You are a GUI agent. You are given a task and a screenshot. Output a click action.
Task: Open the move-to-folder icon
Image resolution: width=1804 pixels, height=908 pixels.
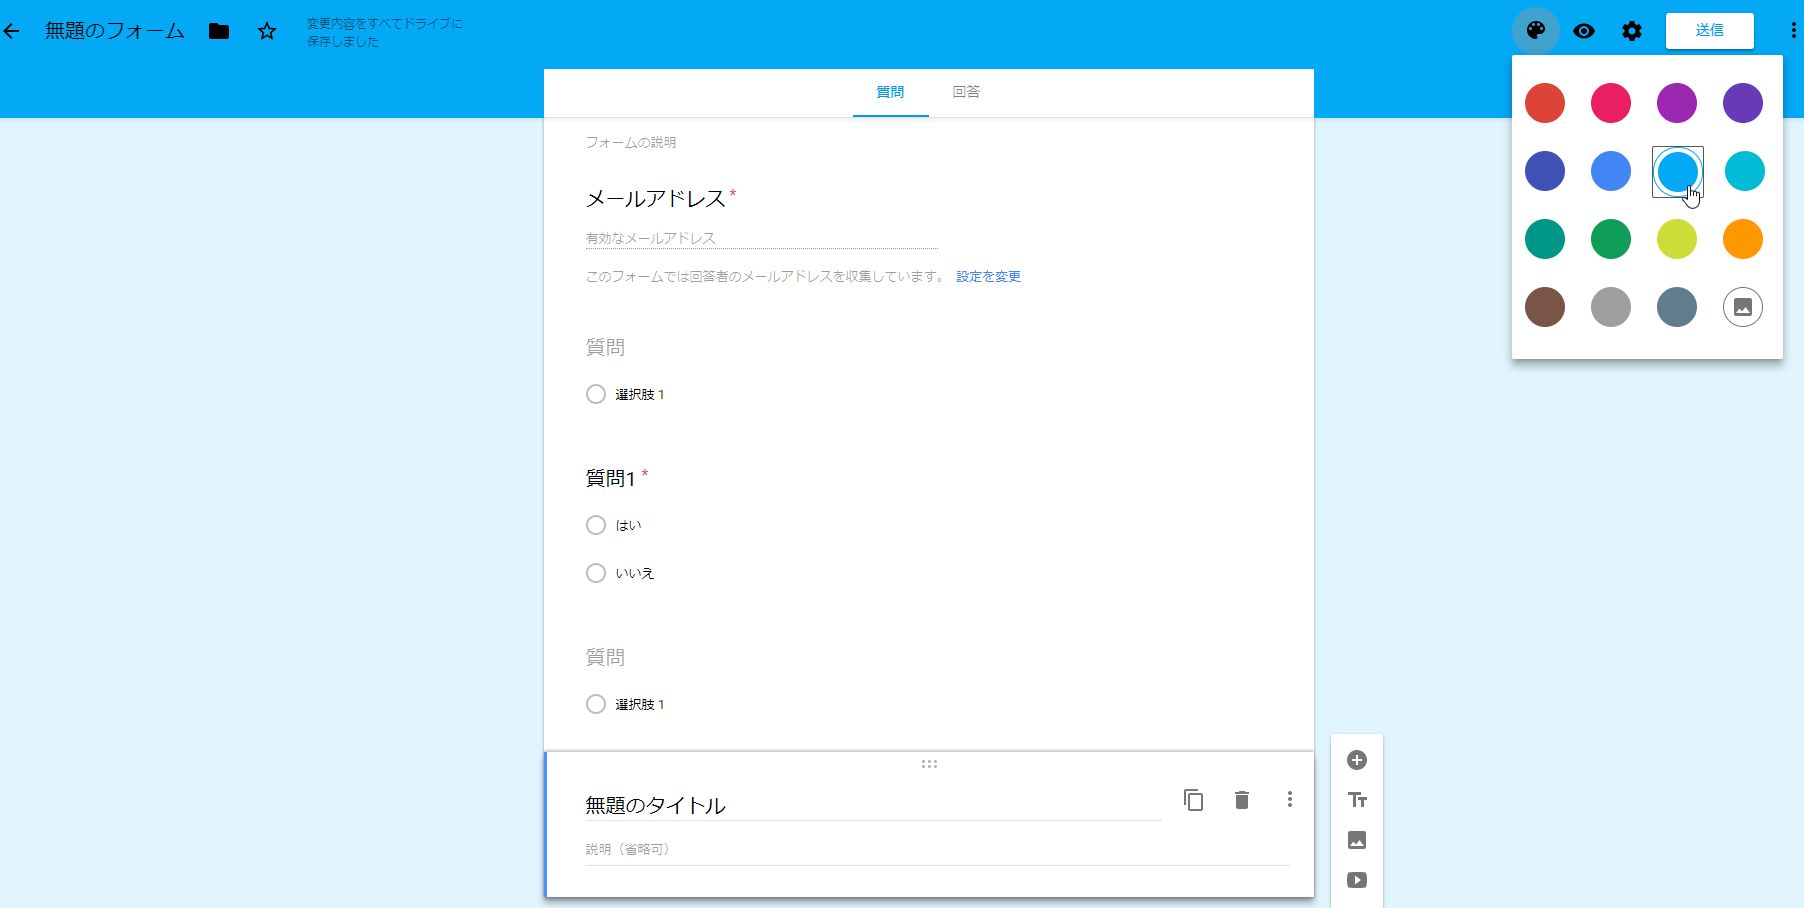tap(219, 31)
